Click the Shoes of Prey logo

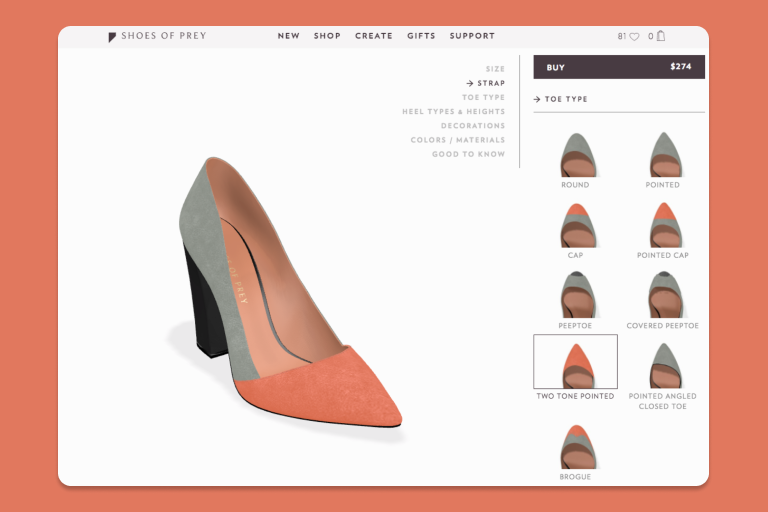pos(157,36)
